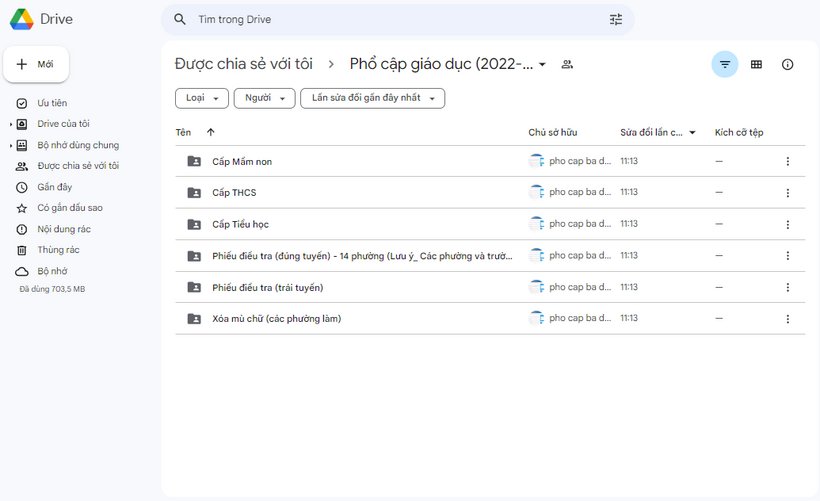
Task: Select Phiếu điều tra (trái tuyến) folder name
Action: click(x=268, y=287)
